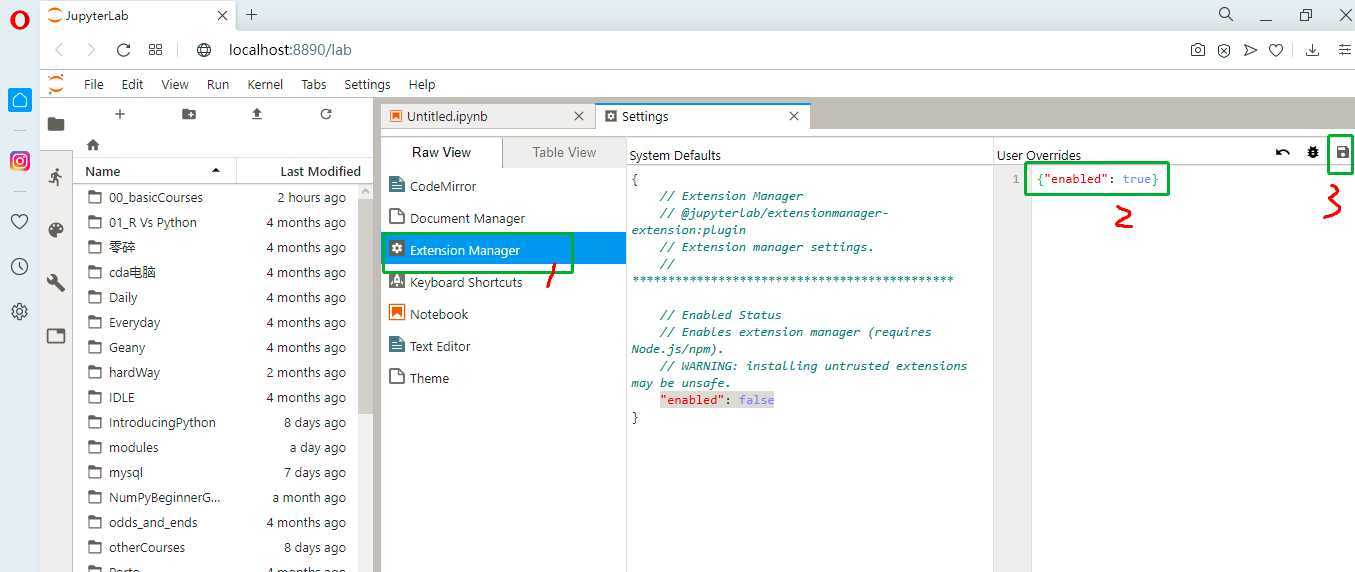
Task: Click the debug bug icon in settings
Action: [1313, 153]
